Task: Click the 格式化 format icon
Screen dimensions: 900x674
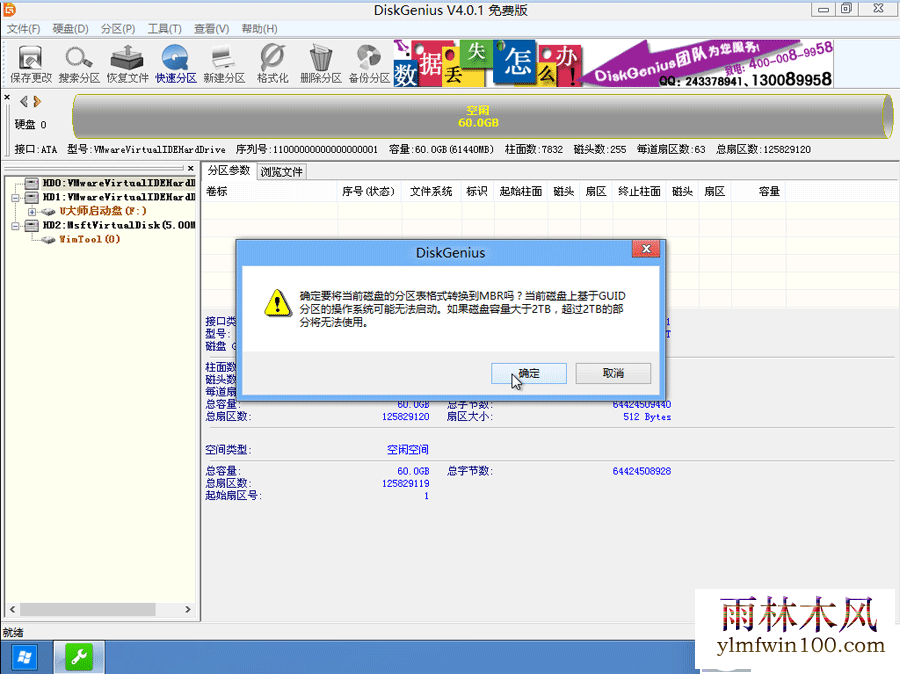Action: click(x=272, y=64)
